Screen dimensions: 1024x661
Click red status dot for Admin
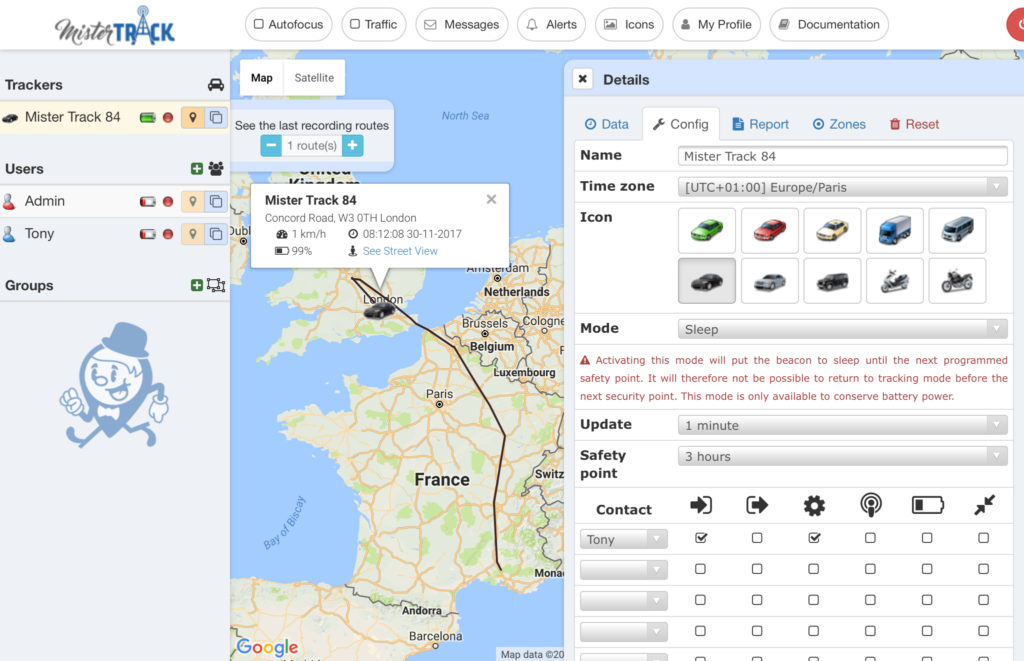coord(168,202)
